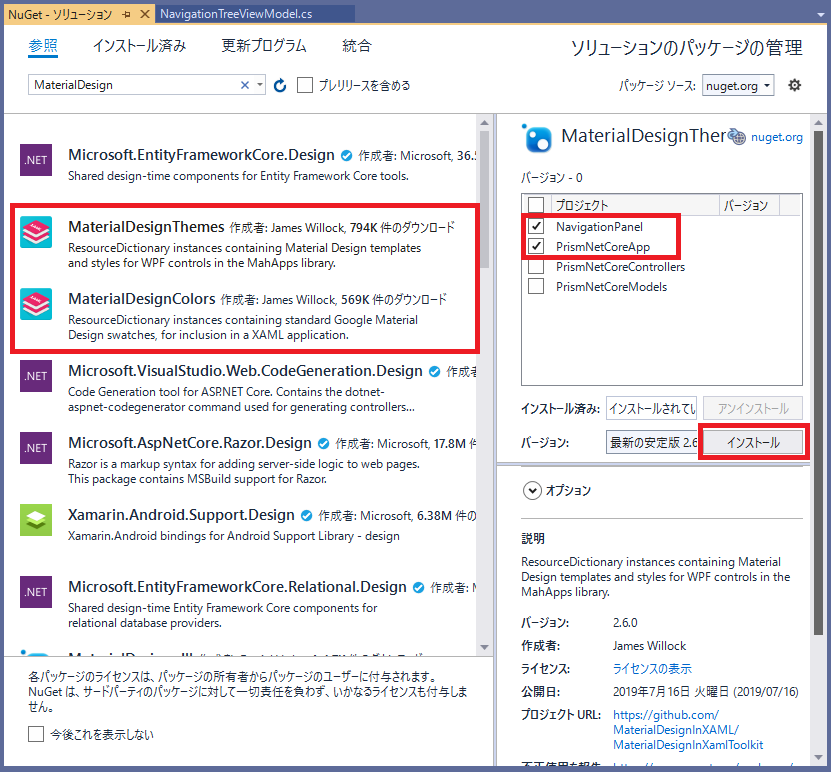Click details pane scroll down arrow
Viewport: 831px width, 772px height.
[818, 758]
